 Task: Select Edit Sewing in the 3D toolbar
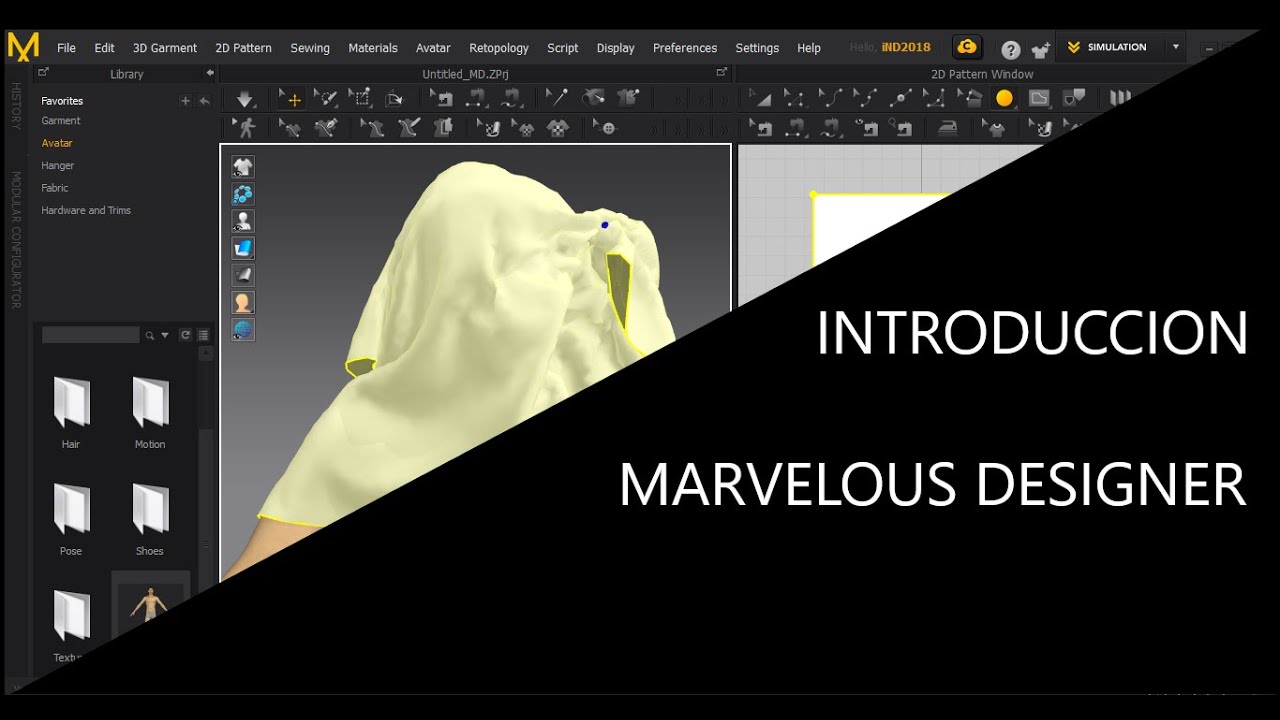pyautogui.click(x=441, y=98)
